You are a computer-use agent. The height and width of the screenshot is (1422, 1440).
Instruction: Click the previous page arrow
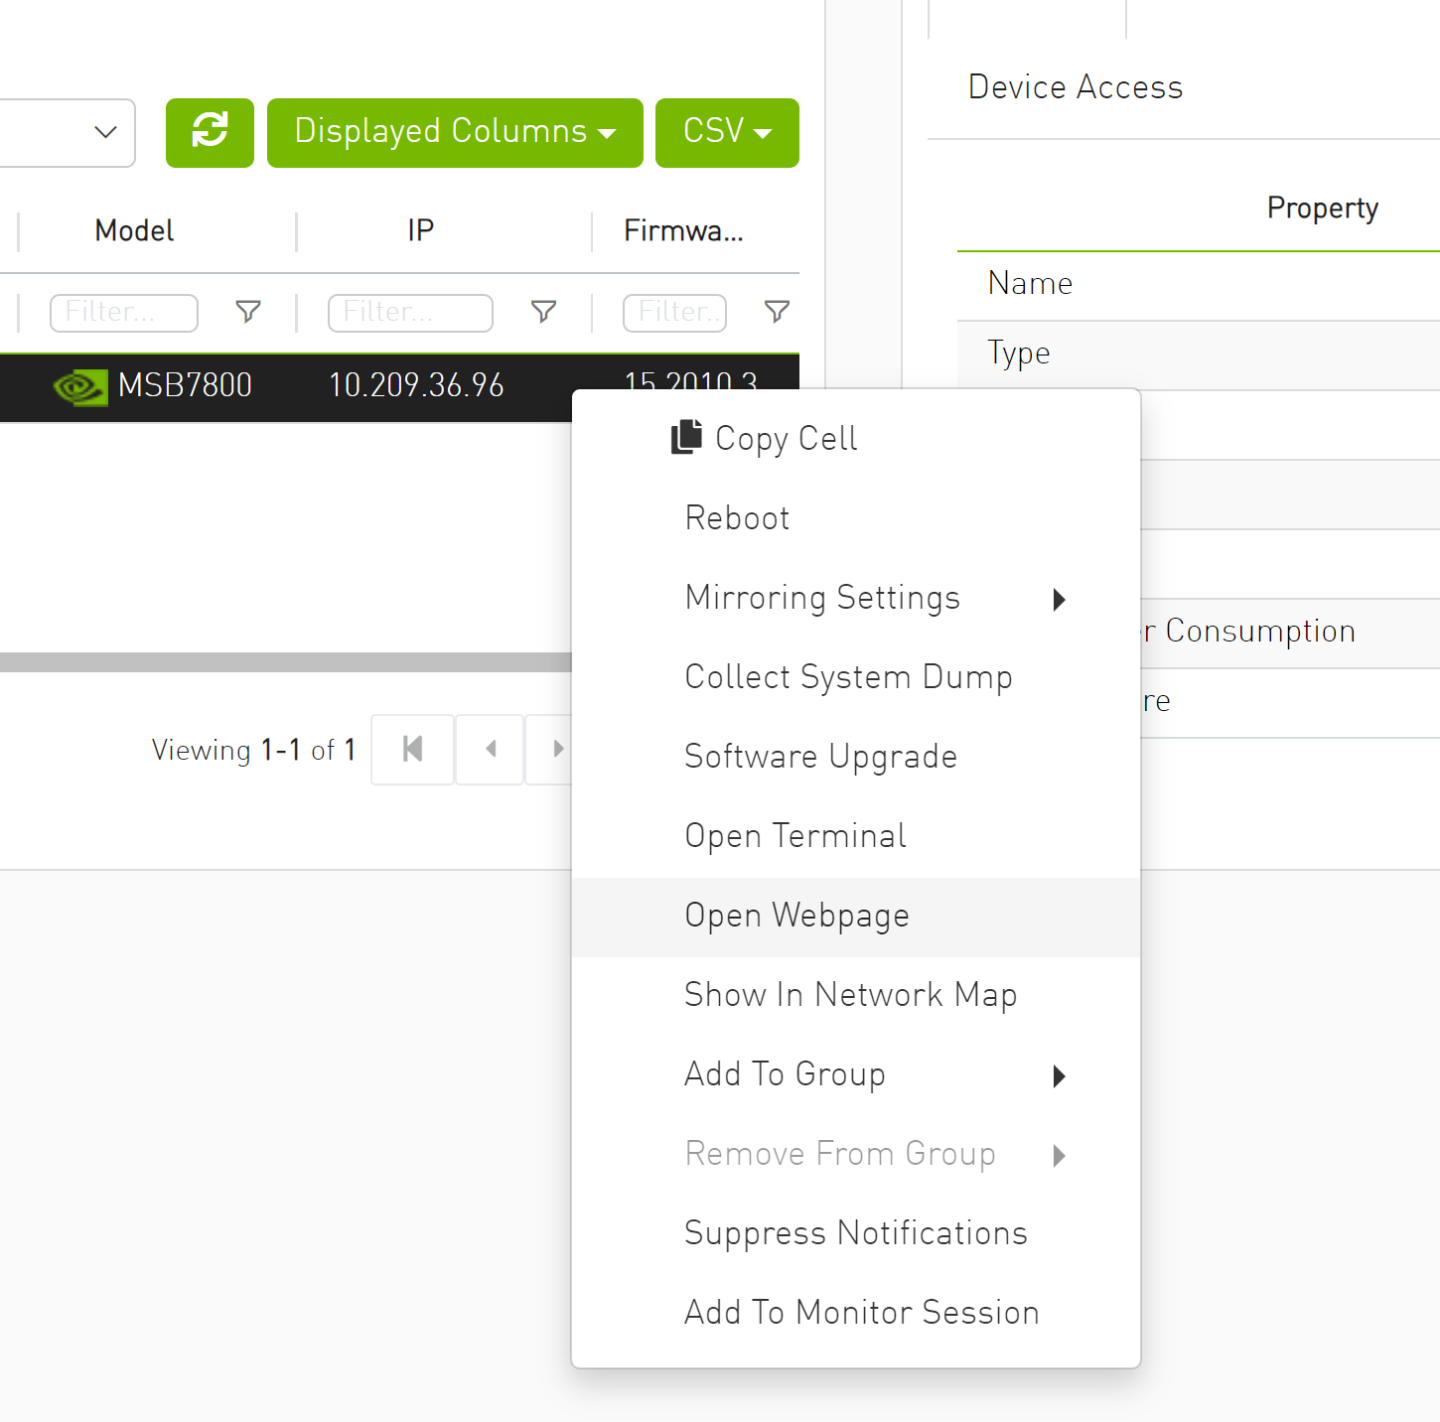pos(488,749)
